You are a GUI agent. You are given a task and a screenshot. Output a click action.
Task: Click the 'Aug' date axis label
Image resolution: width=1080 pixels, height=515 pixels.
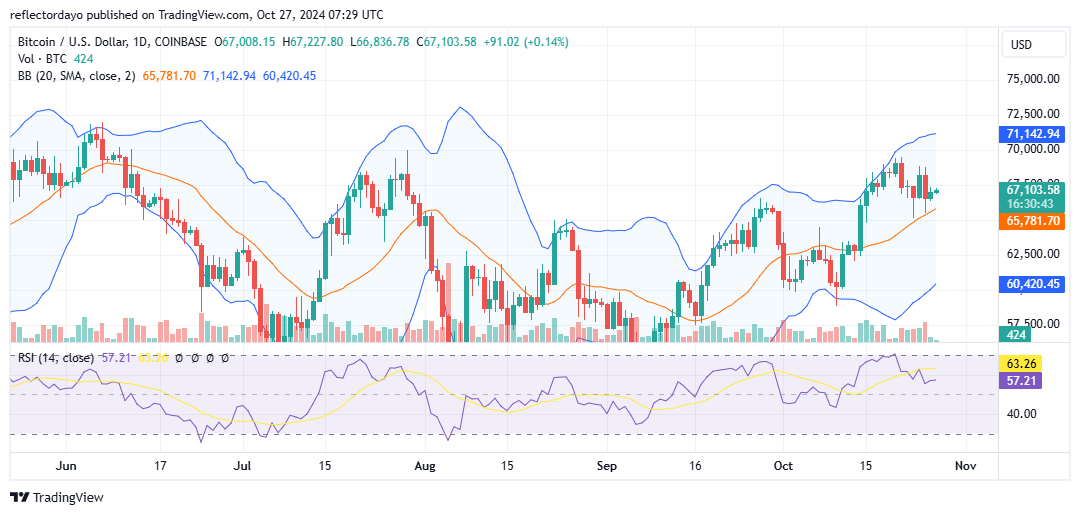coord(426,465)
